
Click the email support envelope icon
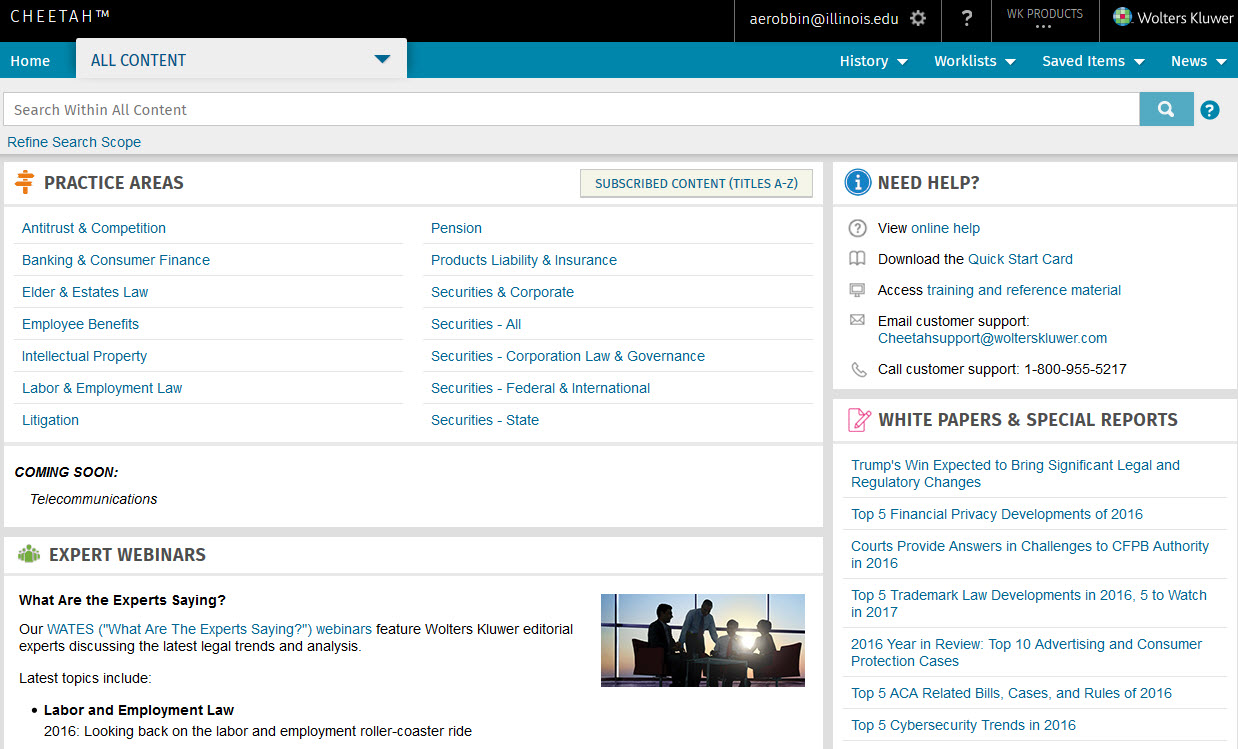857,320
